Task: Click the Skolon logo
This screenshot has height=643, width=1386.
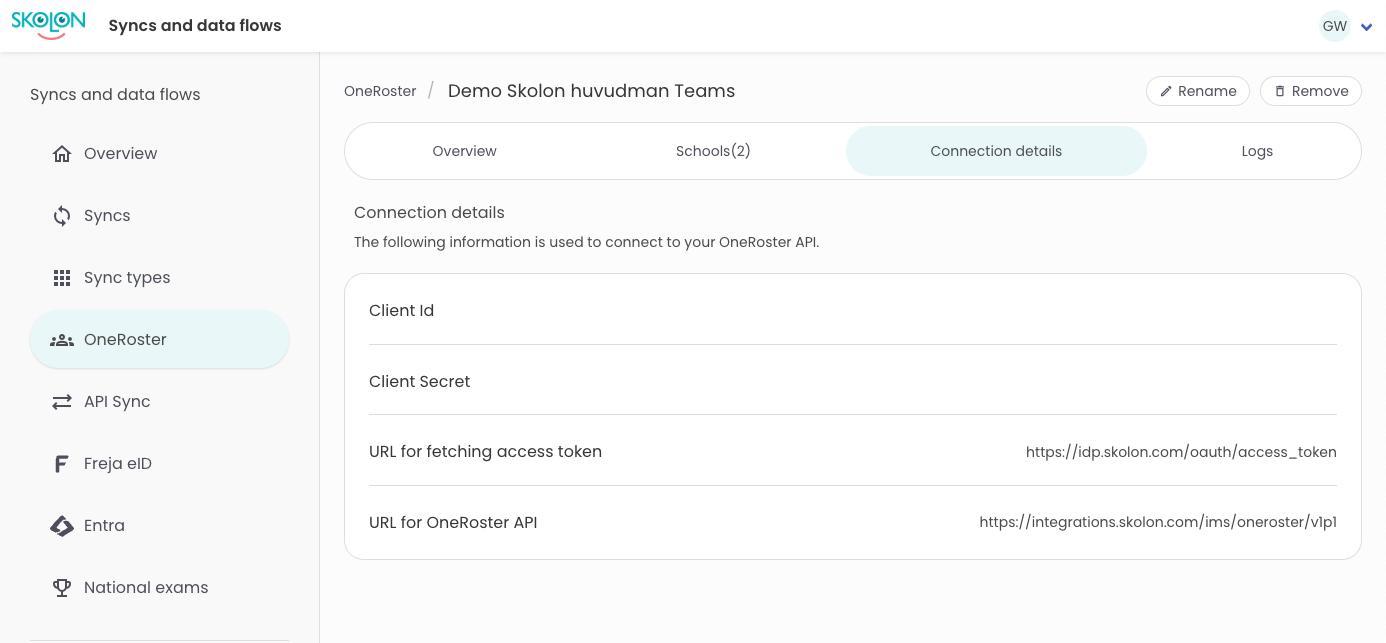Action: [x=48, y=25]
